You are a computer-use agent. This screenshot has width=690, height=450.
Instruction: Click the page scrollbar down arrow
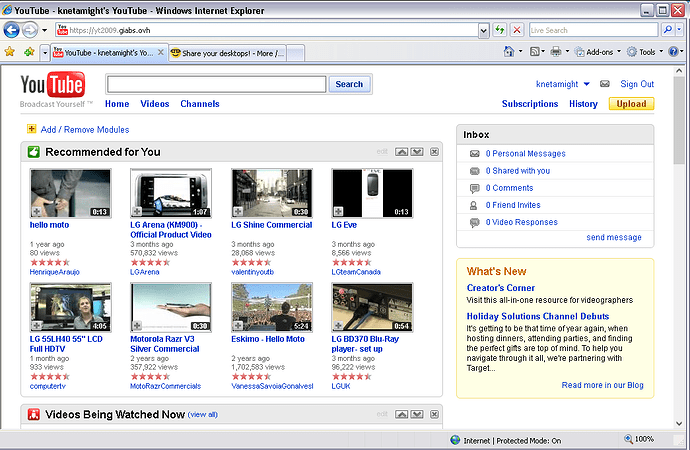click(x=679, y=424)
